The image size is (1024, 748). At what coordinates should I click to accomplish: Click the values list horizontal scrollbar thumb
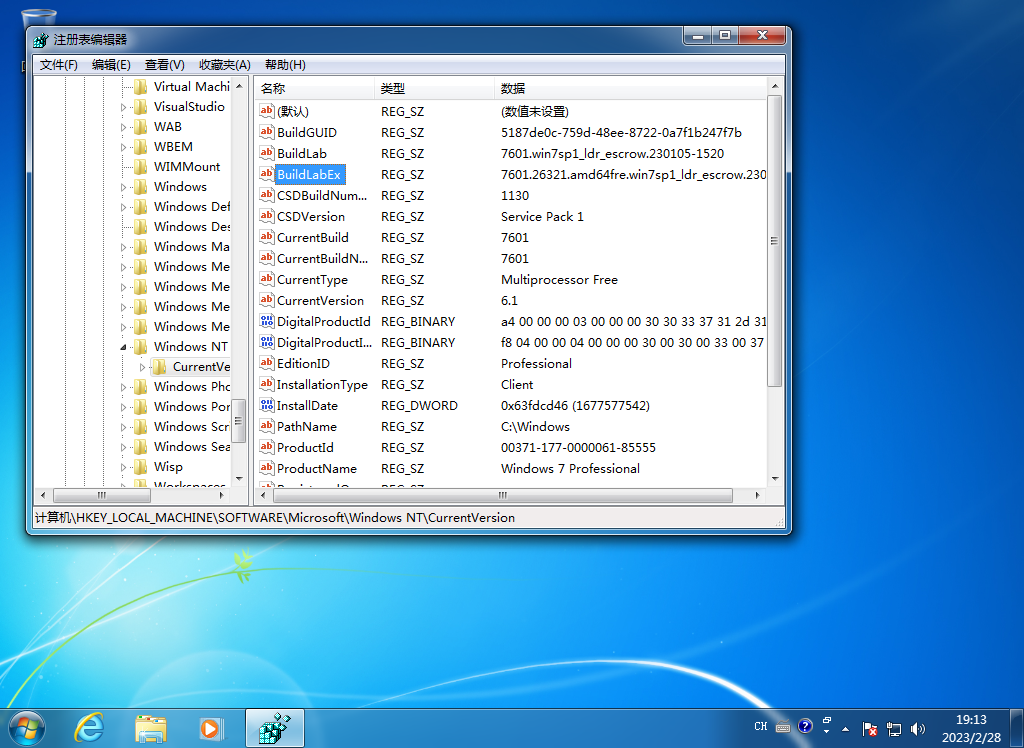tap(502, 495)
